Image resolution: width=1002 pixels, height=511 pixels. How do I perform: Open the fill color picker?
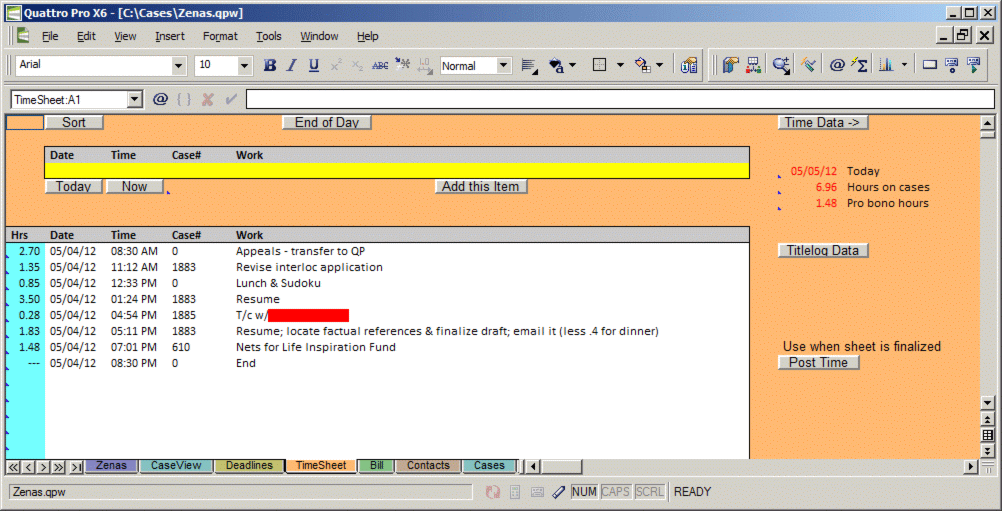[x=644, y=66]
